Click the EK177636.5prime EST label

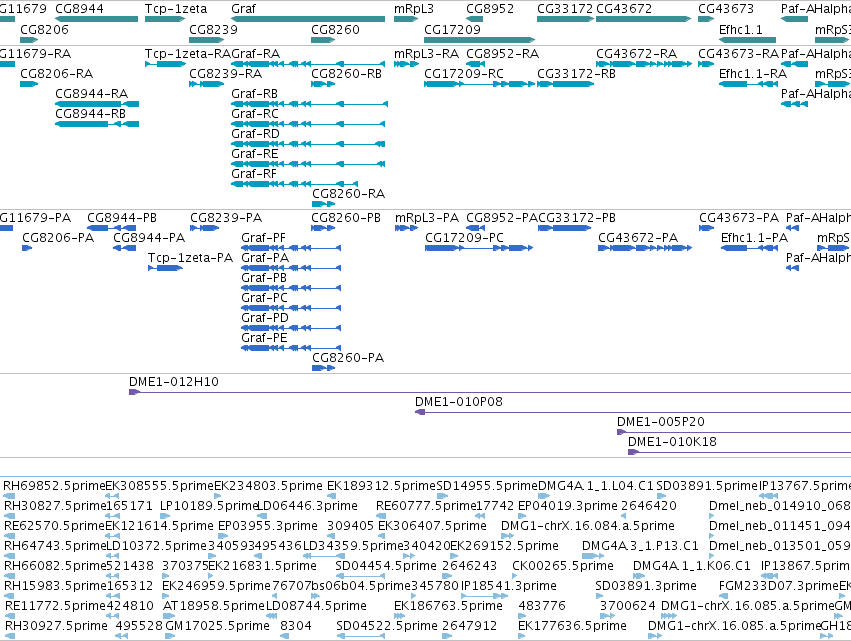pos(572,626)
